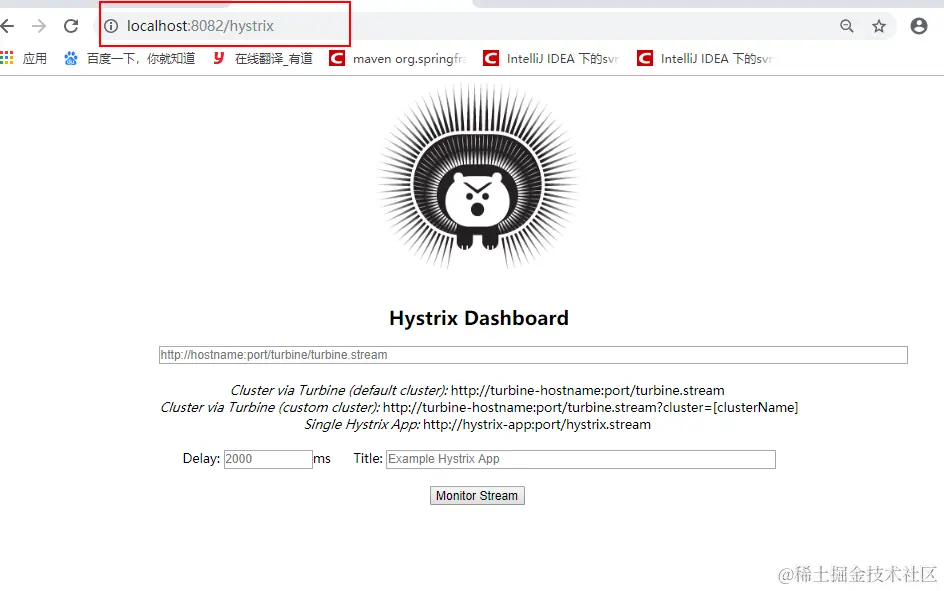This screenshot has height=591, width=944.
Task: Click the zoom magnifier icon in address bar
Action: [846, 26]
